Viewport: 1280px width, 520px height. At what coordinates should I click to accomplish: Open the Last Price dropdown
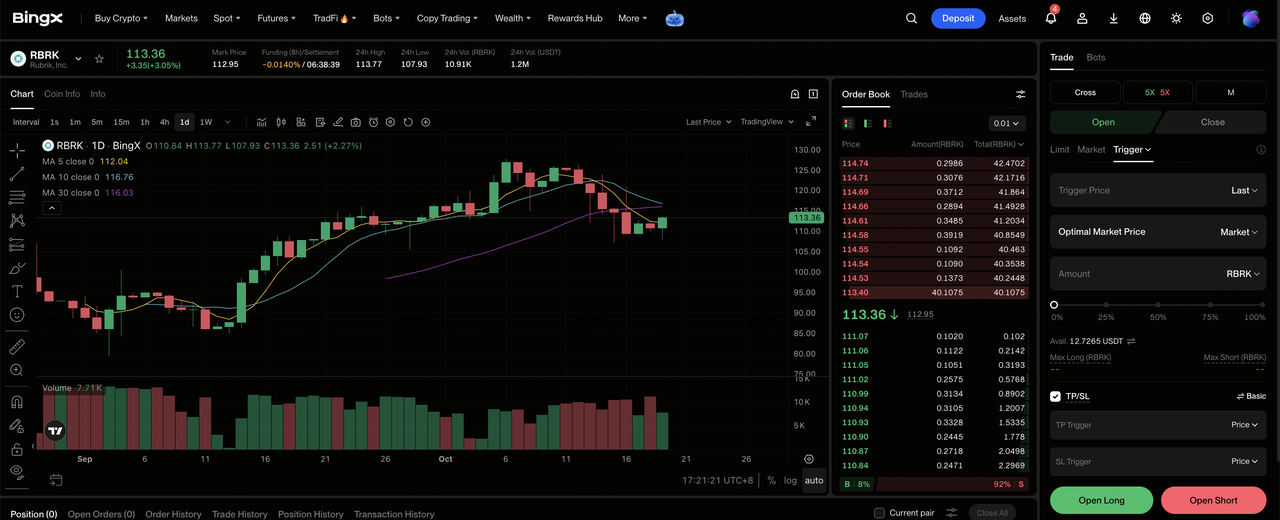click(x=708, y=122)
